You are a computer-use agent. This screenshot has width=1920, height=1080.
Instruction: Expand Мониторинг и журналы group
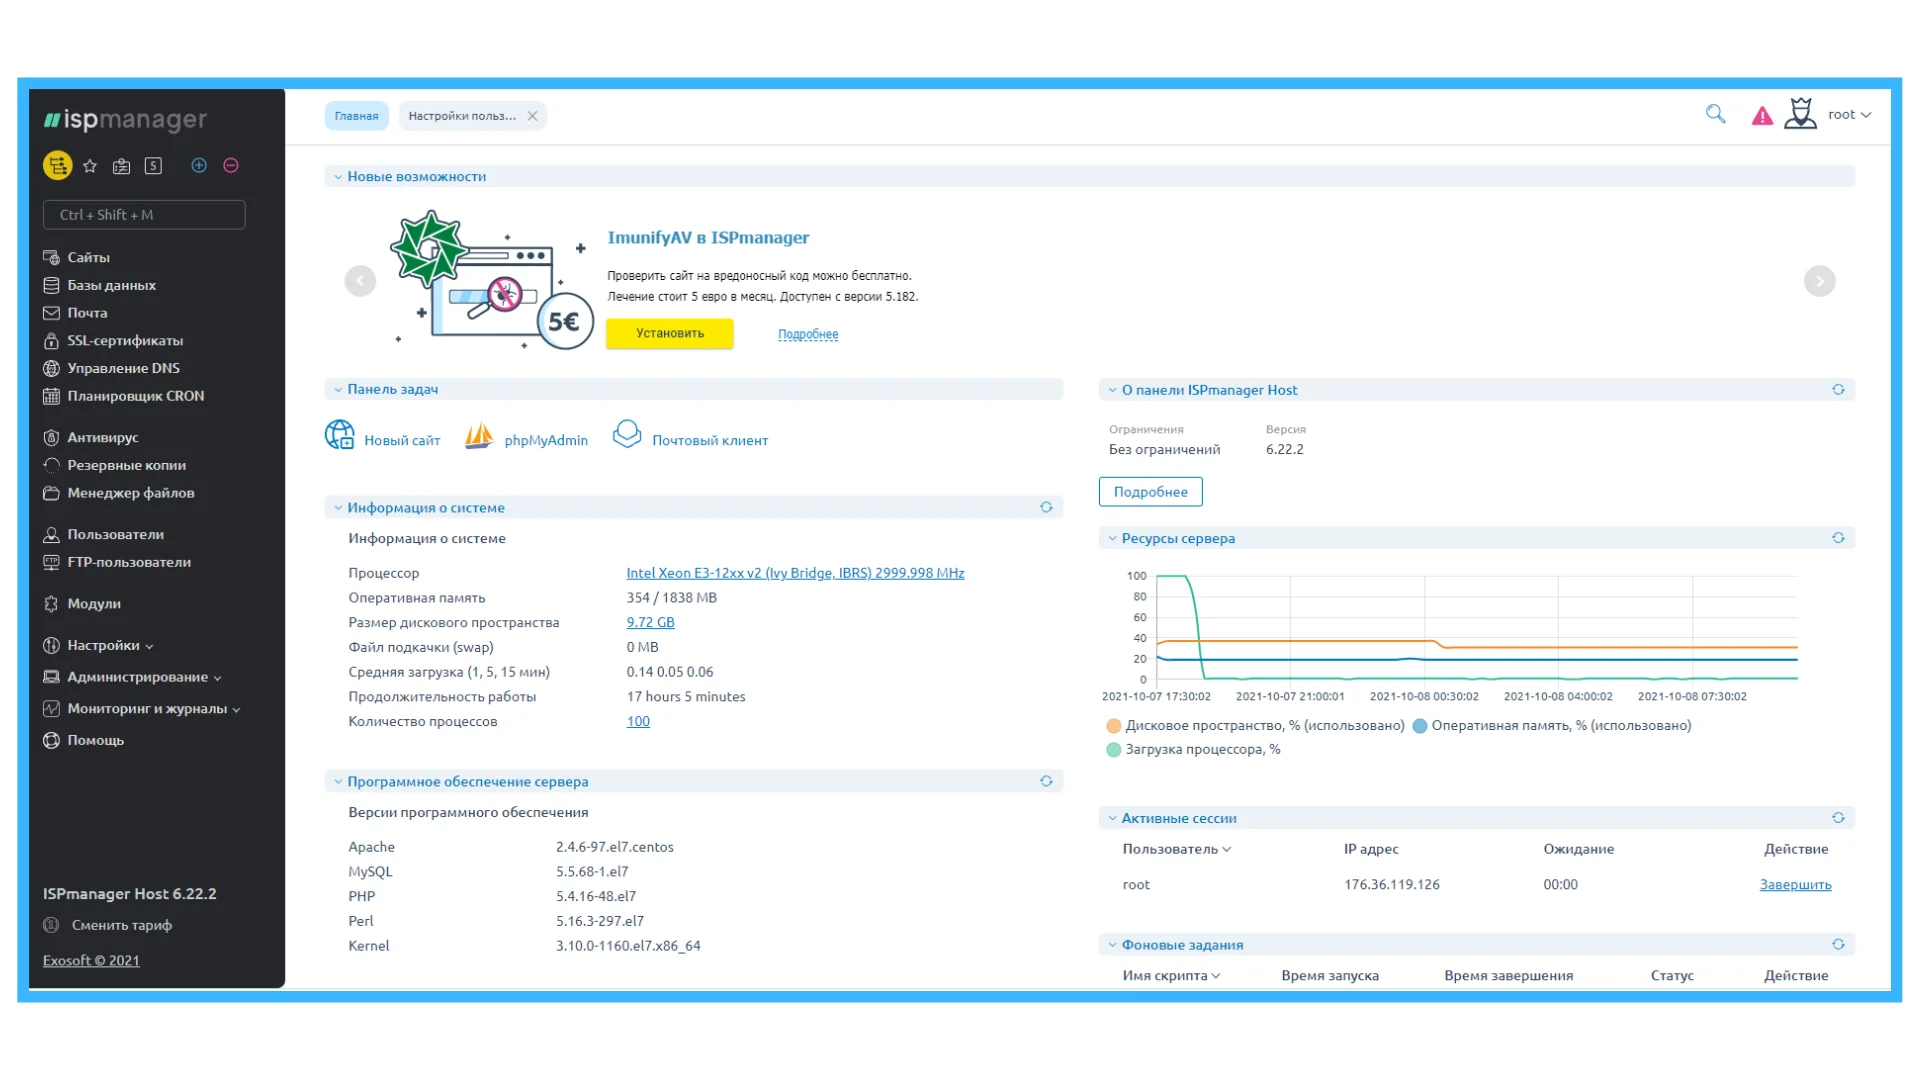click(x=141, y=709)
